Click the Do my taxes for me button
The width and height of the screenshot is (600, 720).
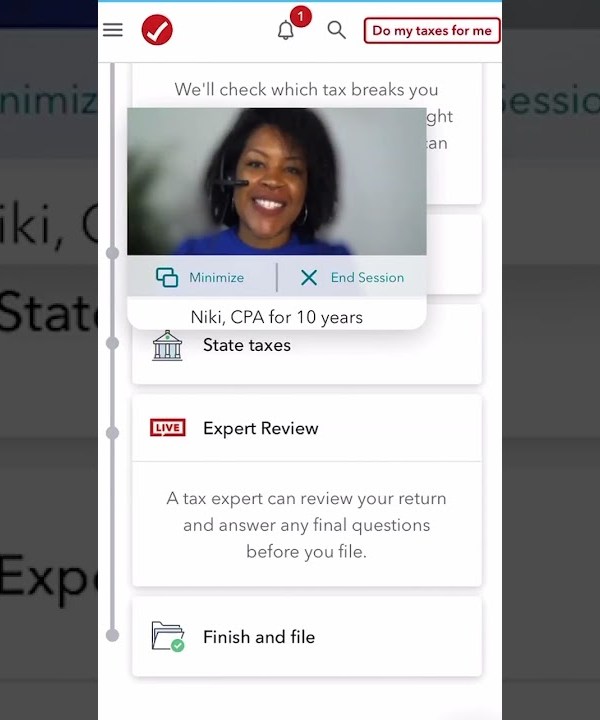point(432,31)
